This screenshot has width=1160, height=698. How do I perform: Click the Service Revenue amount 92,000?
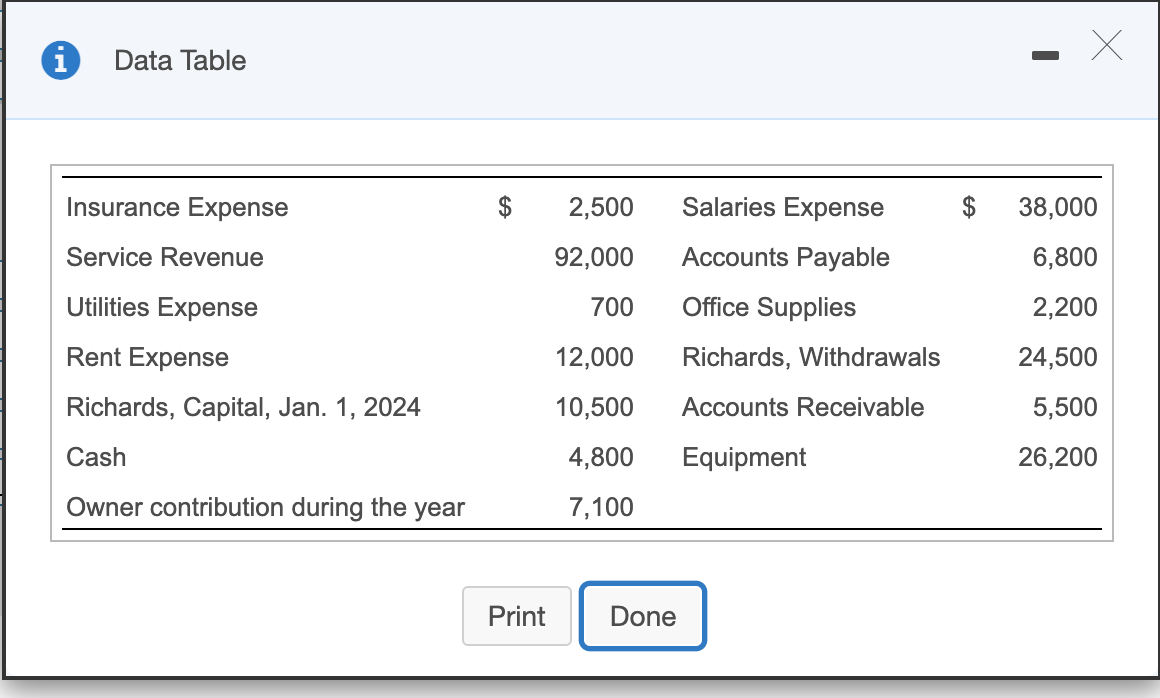click(x=604, y=257)
